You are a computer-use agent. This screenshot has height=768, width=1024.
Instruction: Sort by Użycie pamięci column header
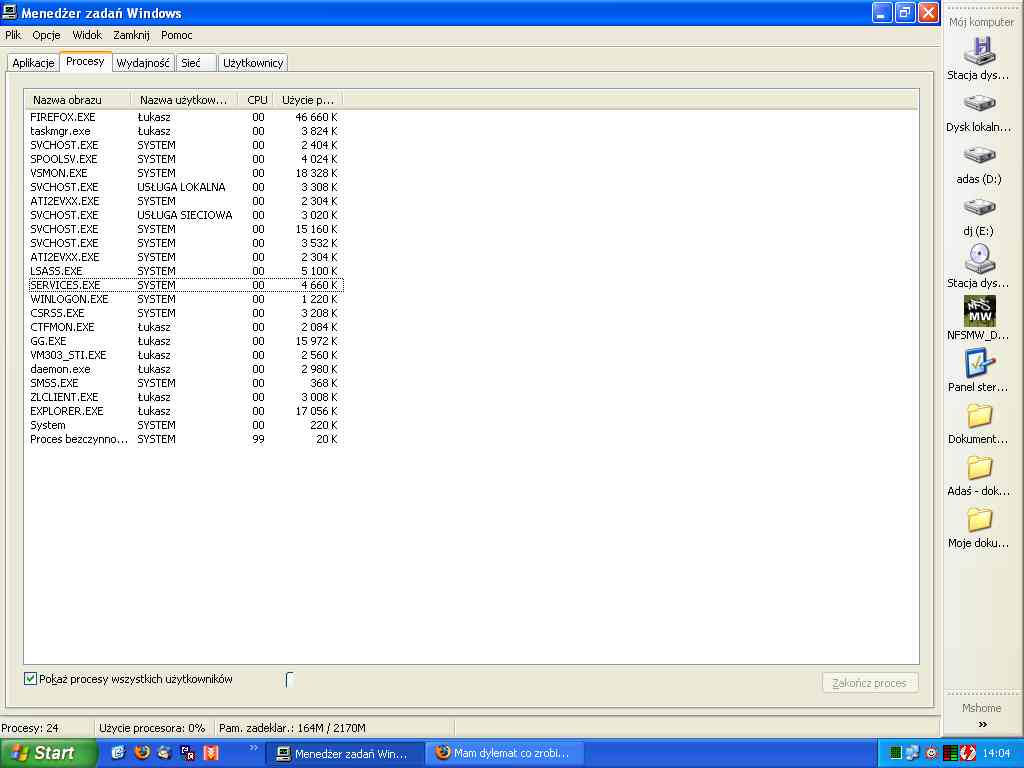click(x=308, y=100)
